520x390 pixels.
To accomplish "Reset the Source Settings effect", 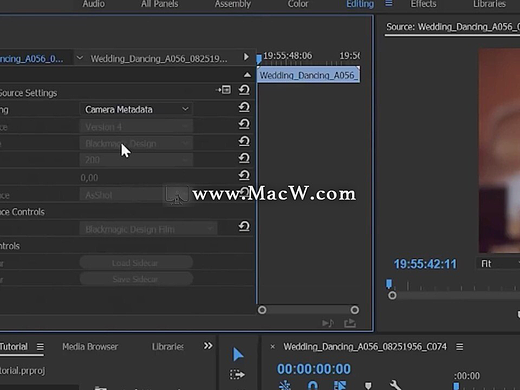I will [244, 90].
